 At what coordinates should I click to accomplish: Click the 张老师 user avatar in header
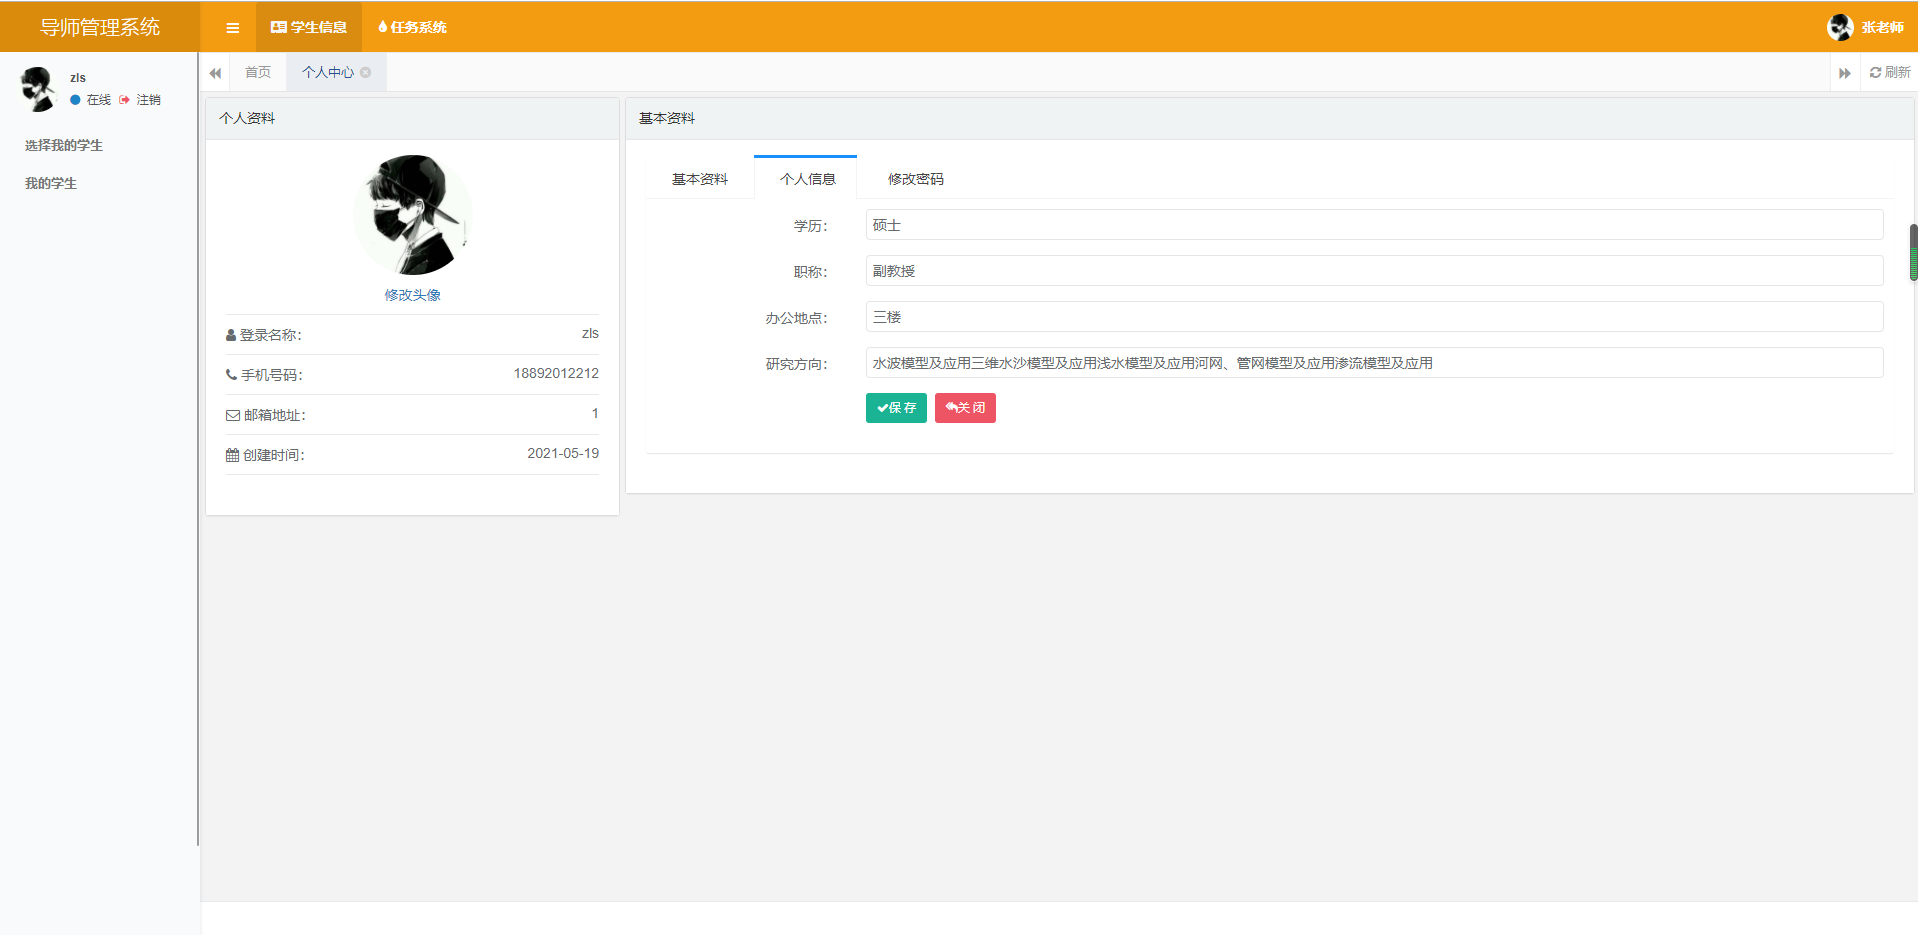click(x=1840, y=28)
